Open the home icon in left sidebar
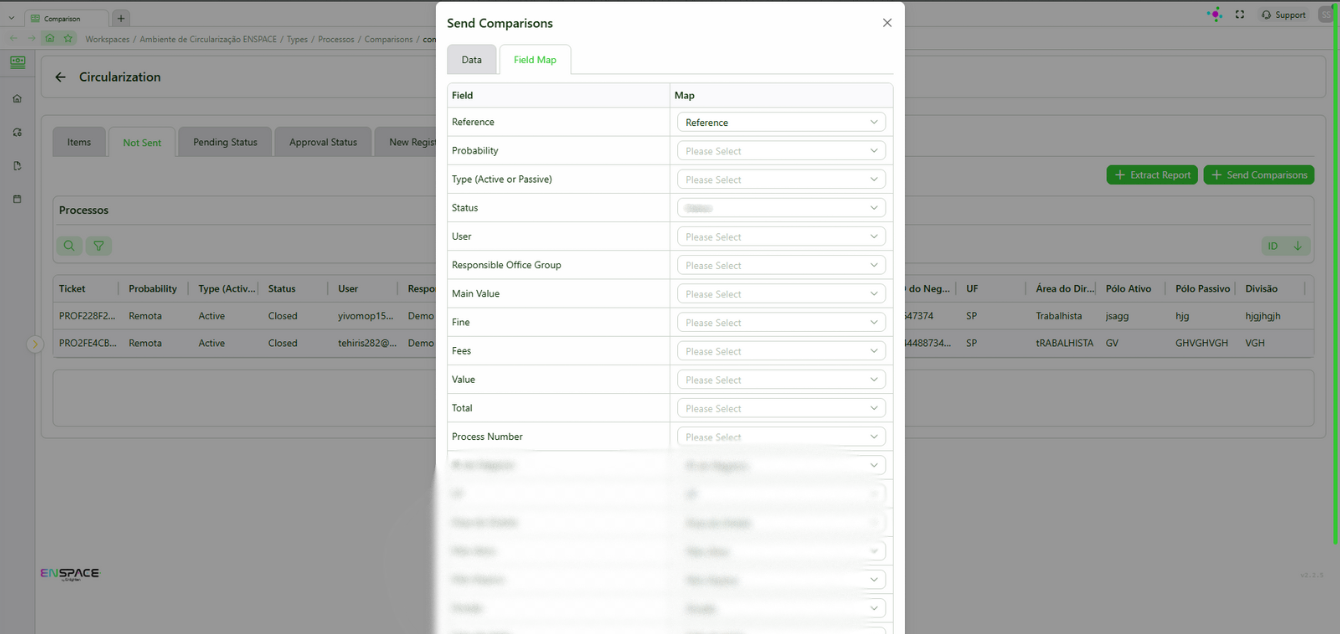This screenshot has width=1340, height=634. 17,99
